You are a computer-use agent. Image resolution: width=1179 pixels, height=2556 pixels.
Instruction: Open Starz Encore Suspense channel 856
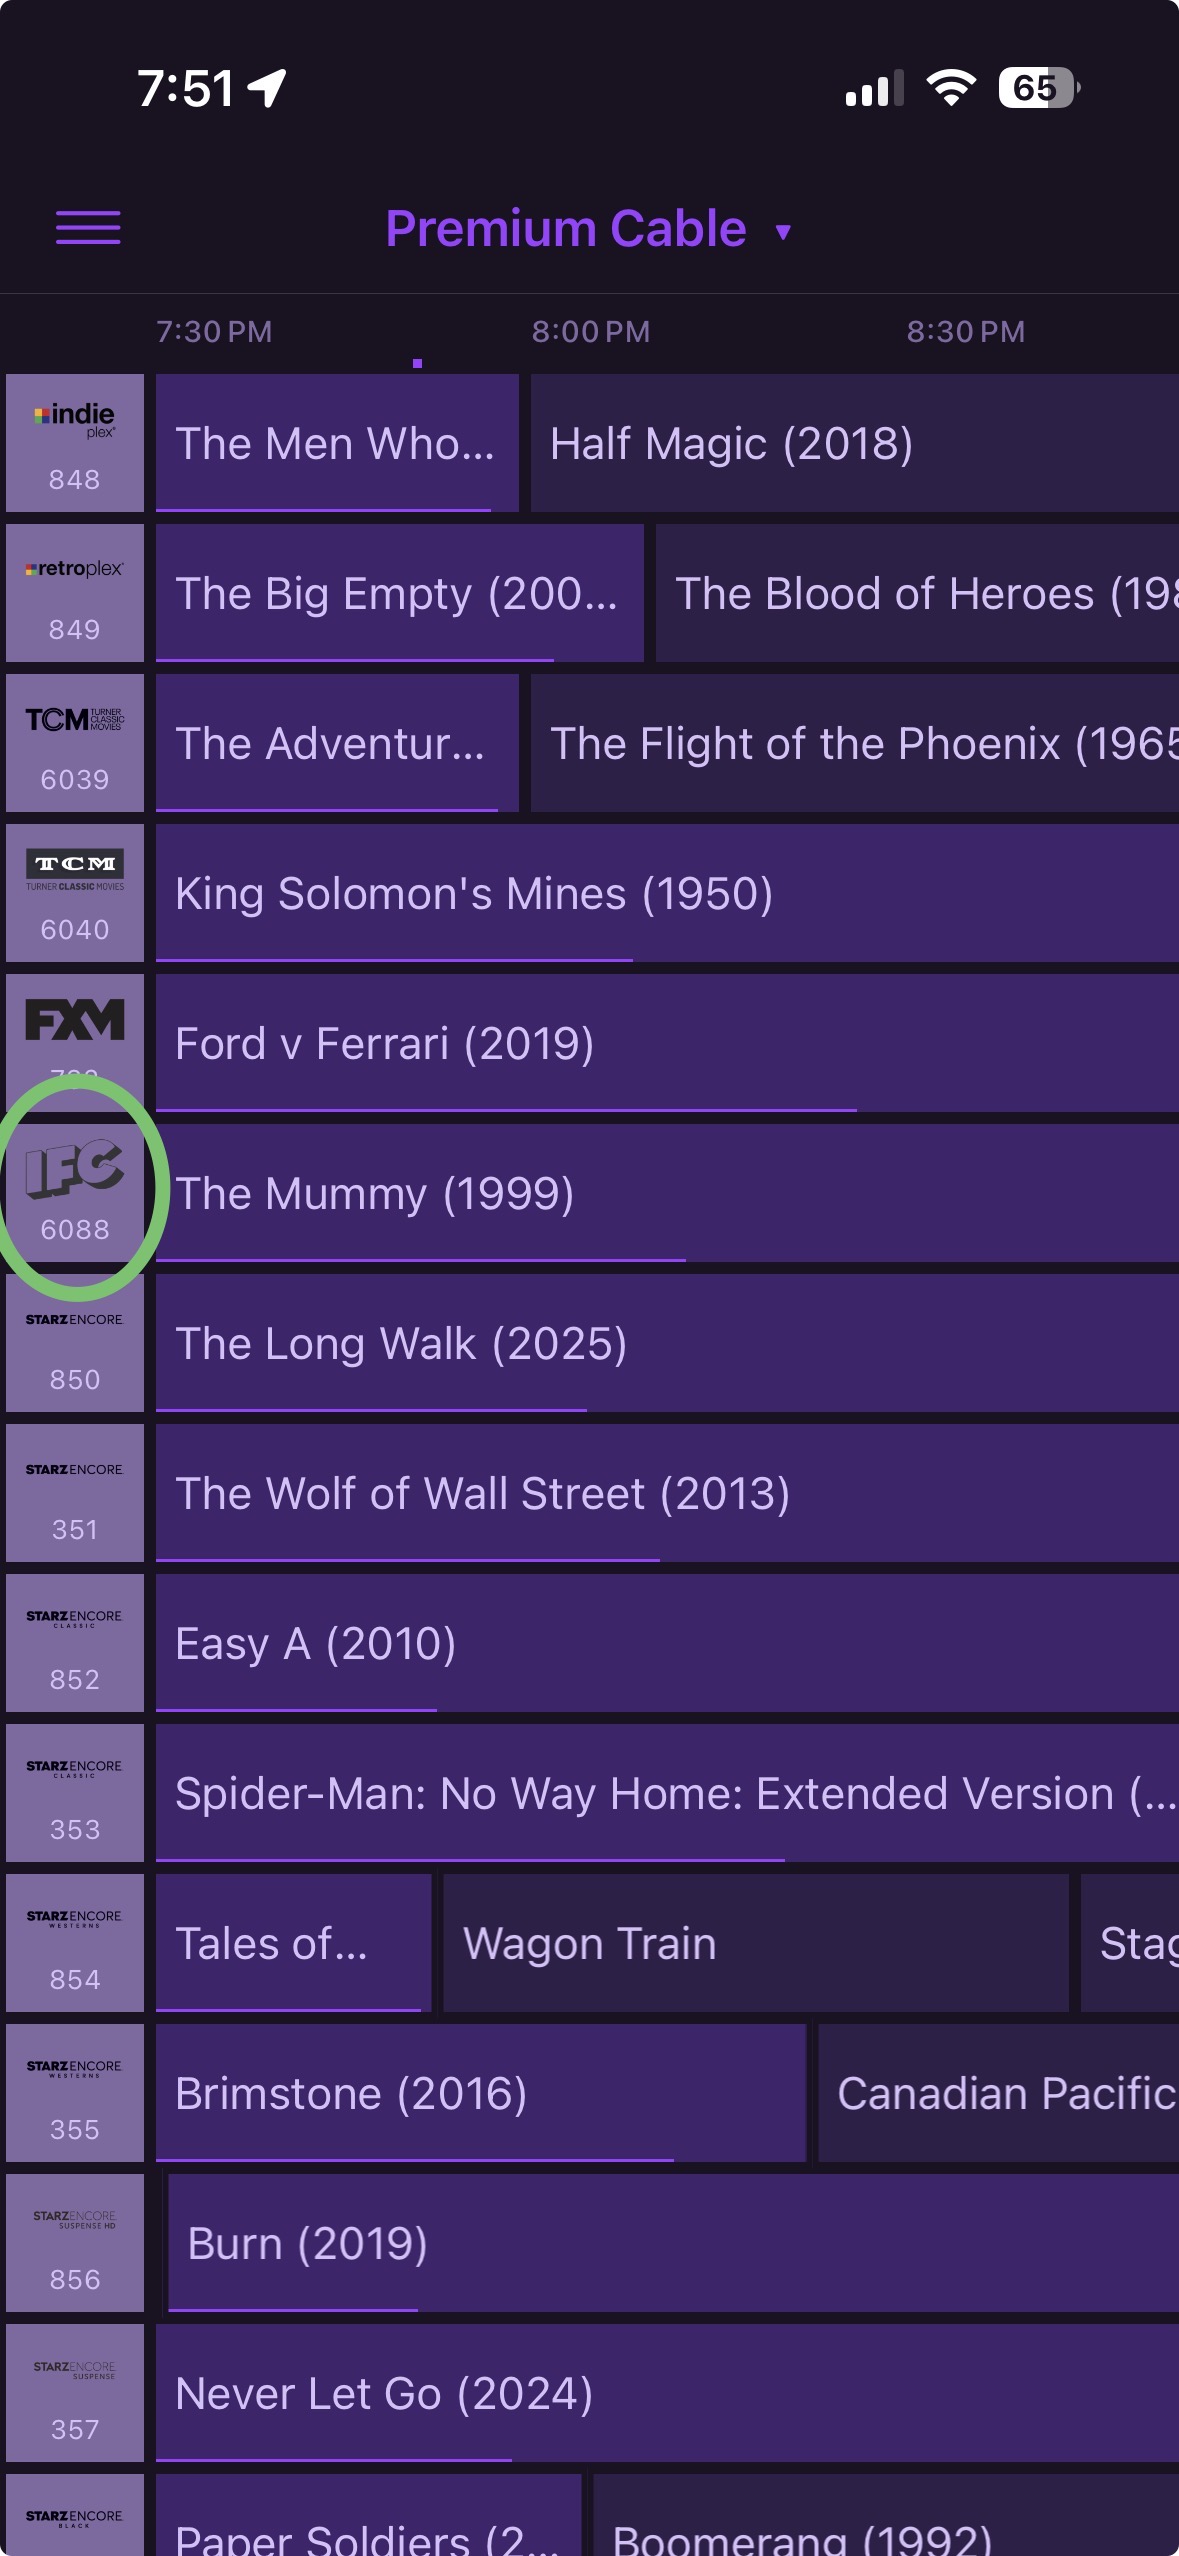click(75, 2243)
